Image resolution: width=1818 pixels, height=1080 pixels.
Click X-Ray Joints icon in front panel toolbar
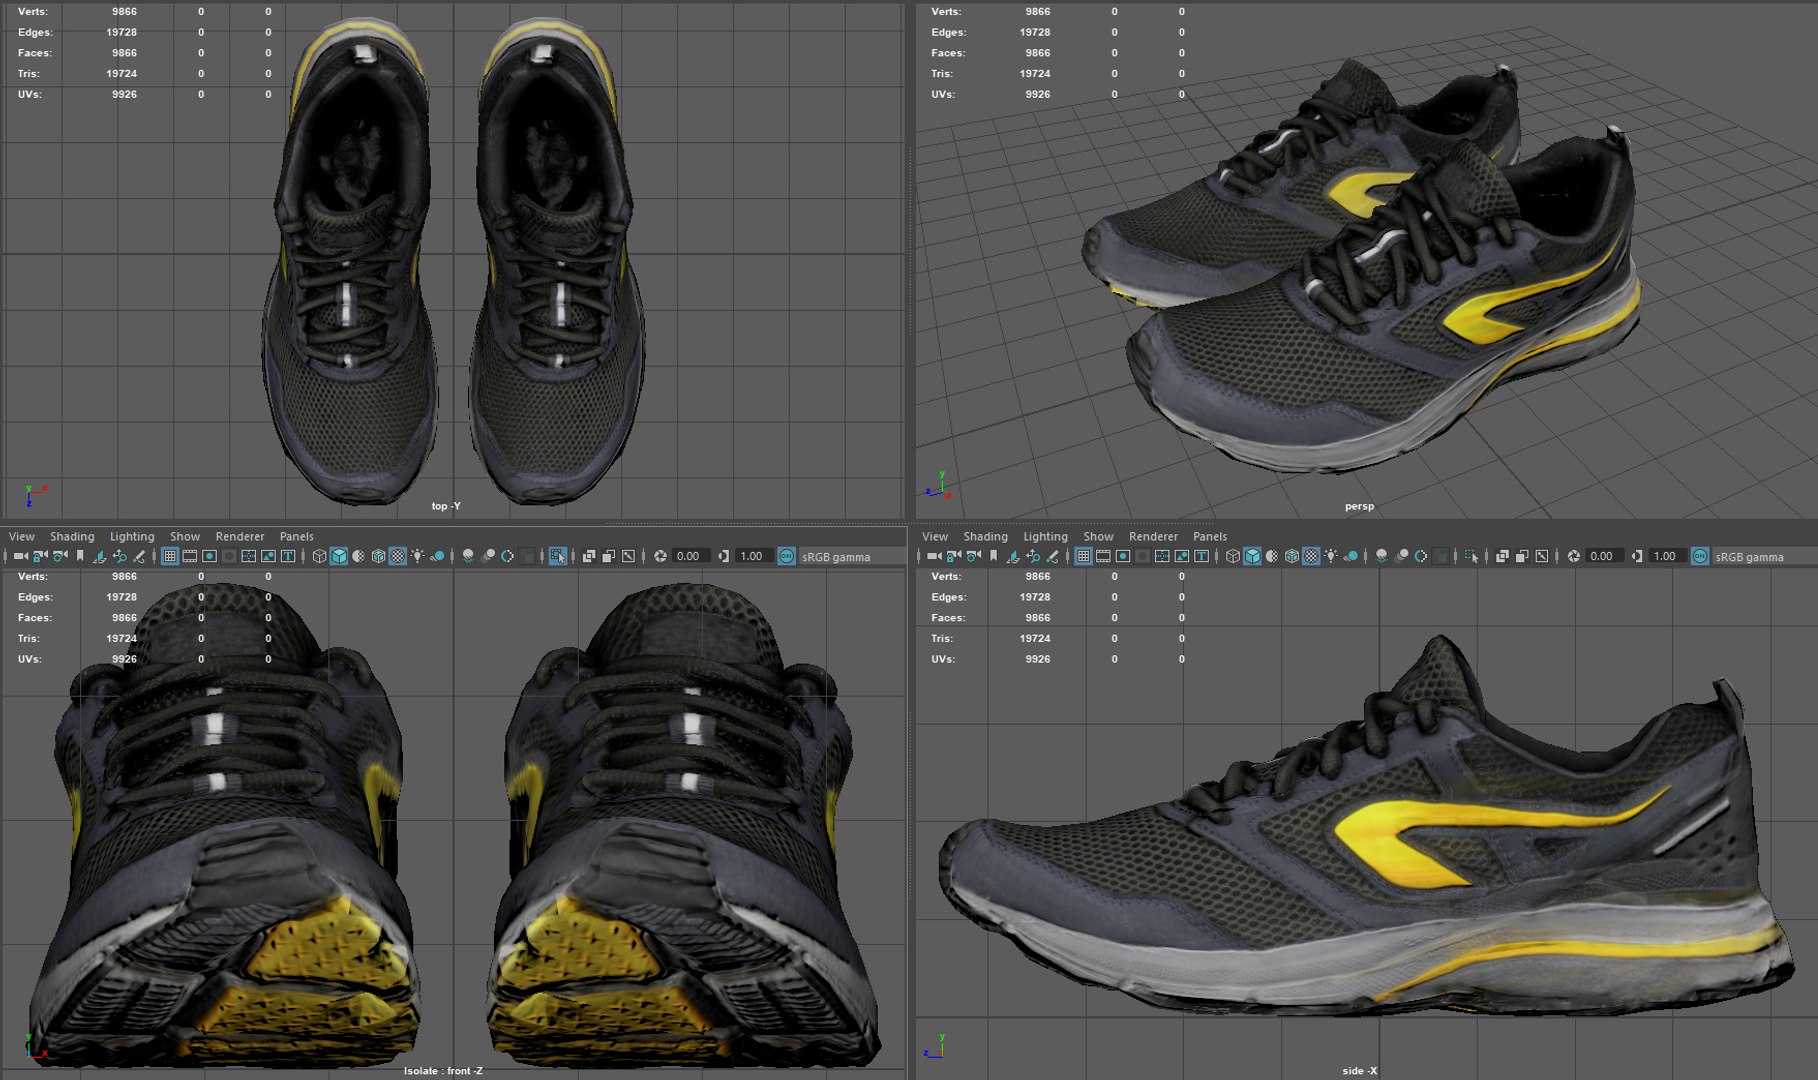628,556
